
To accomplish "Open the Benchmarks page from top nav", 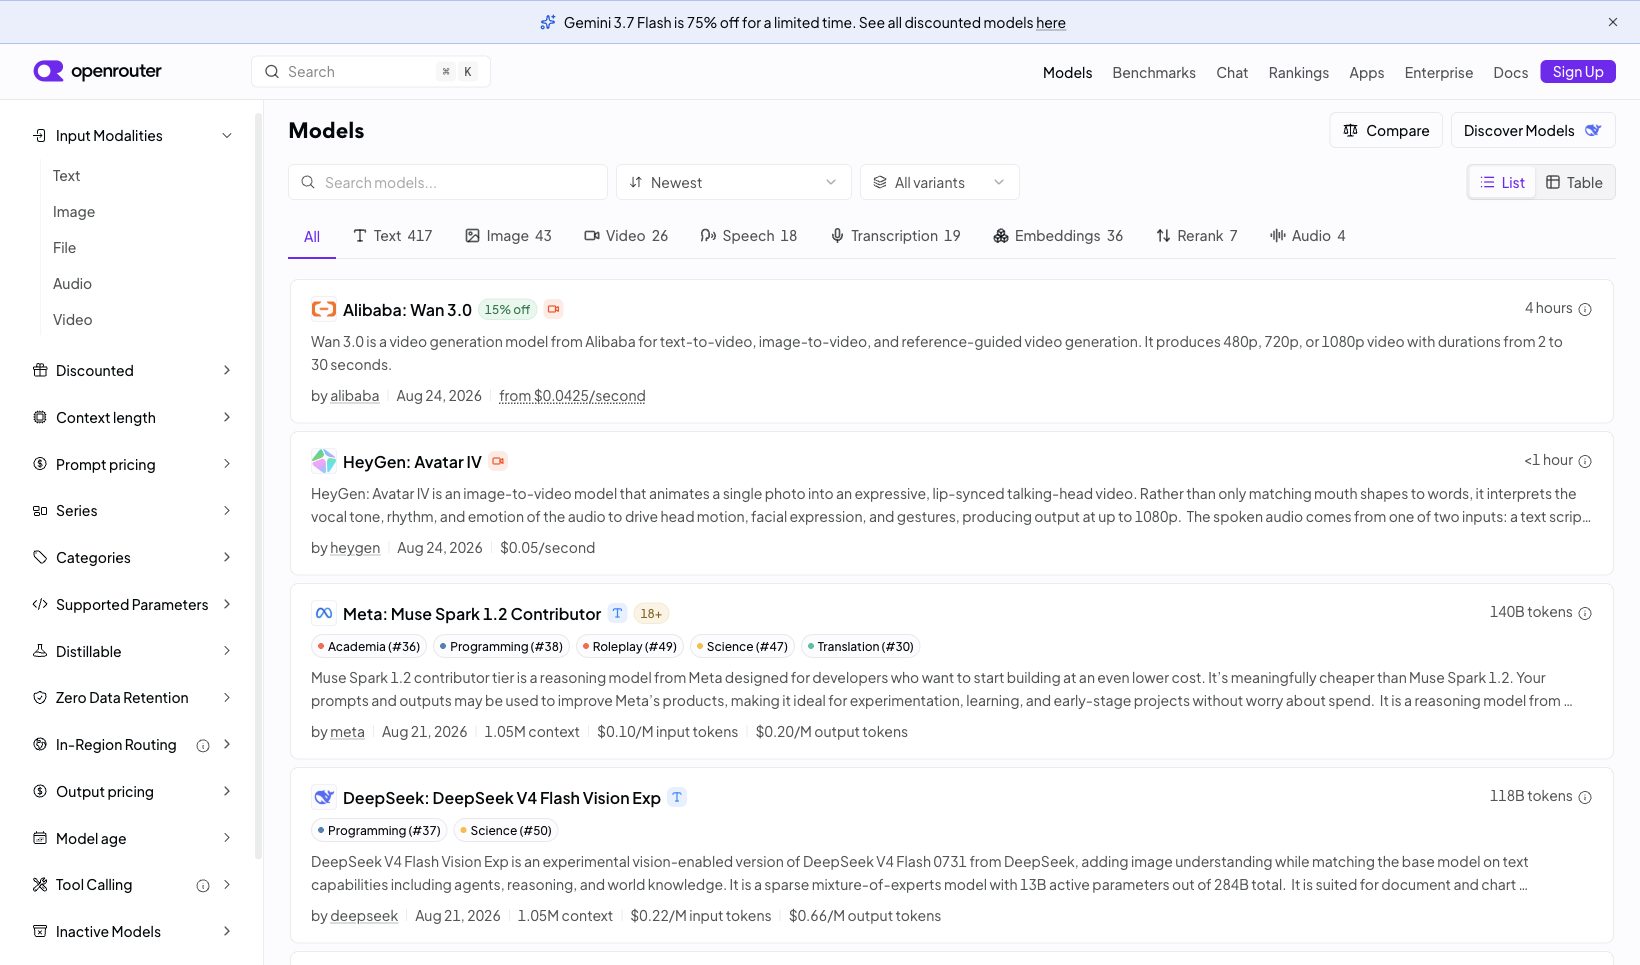I will 1154,72.
